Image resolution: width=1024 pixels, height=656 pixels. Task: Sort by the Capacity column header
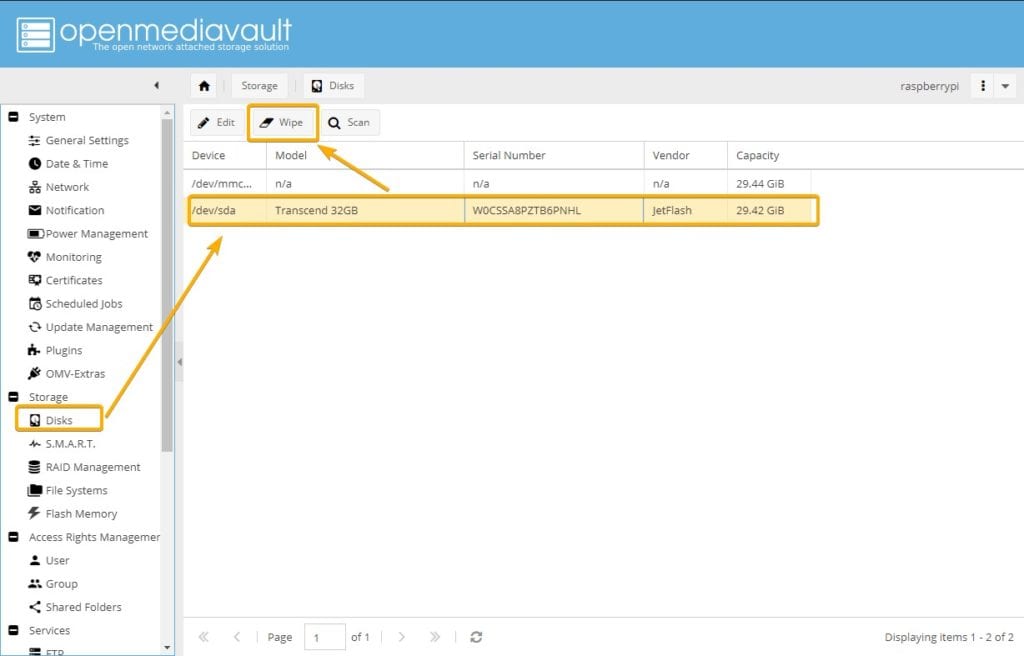pyautogui.click(x=757, y=155)
